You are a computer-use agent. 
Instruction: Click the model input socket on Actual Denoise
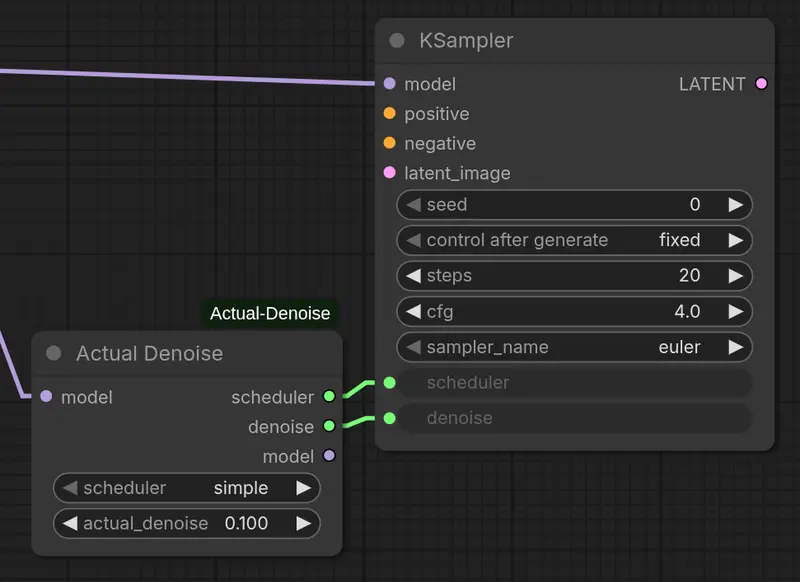pos(45,397)
